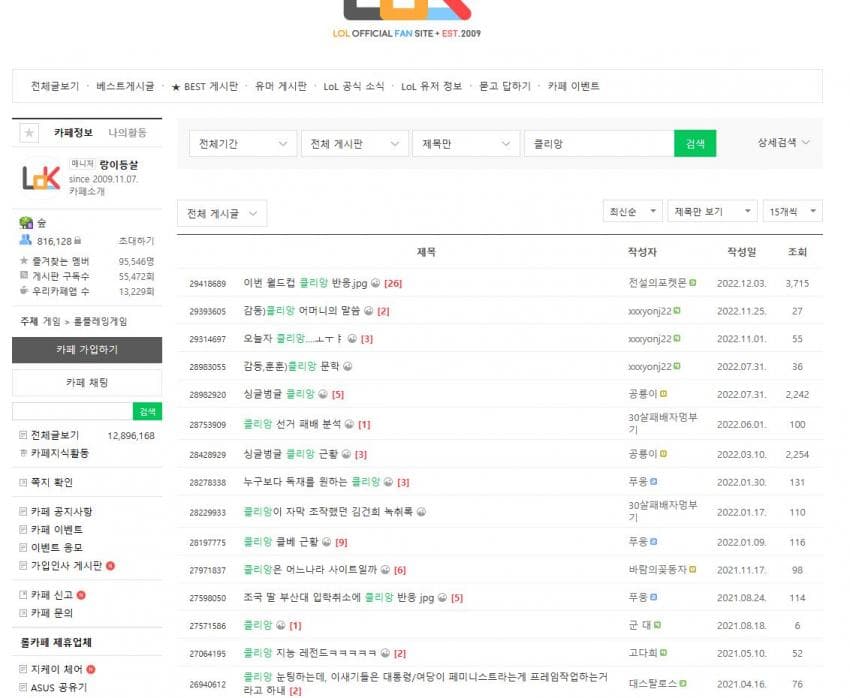Click the attachment icon on 싱글벙글 클리앙 근황 post
The height and width of the screenshot is (698, 850).
coord(346,454)
